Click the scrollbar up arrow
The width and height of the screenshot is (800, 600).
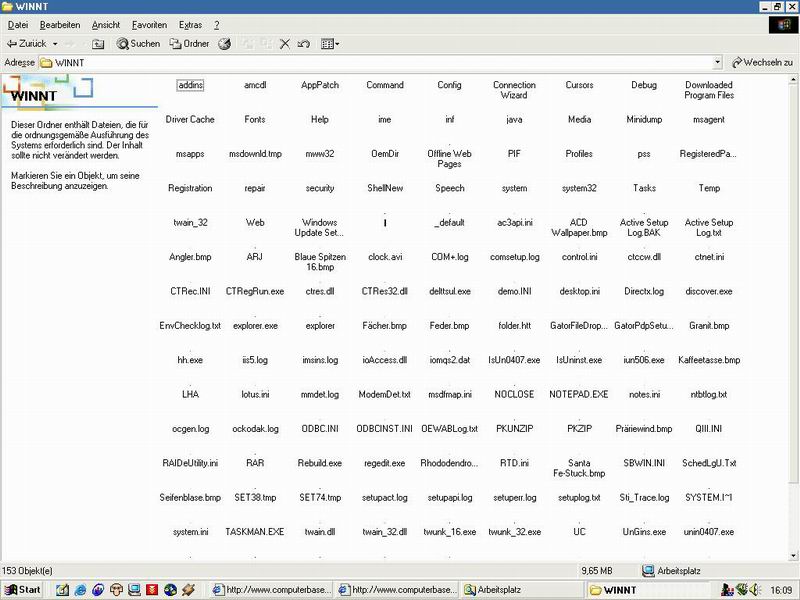point(793,80)
